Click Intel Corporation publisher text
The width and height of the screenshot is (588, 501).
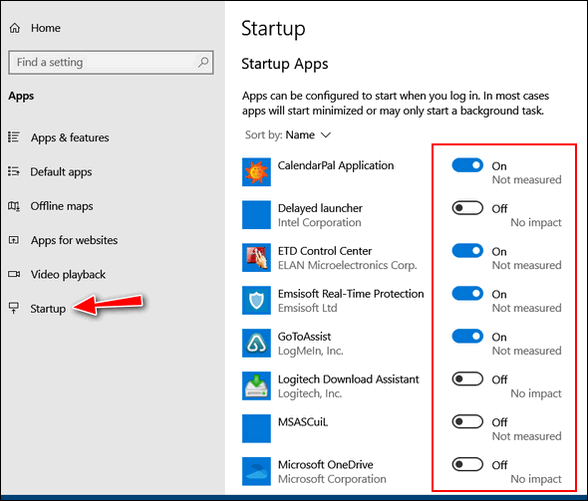[x=320, y=223]
